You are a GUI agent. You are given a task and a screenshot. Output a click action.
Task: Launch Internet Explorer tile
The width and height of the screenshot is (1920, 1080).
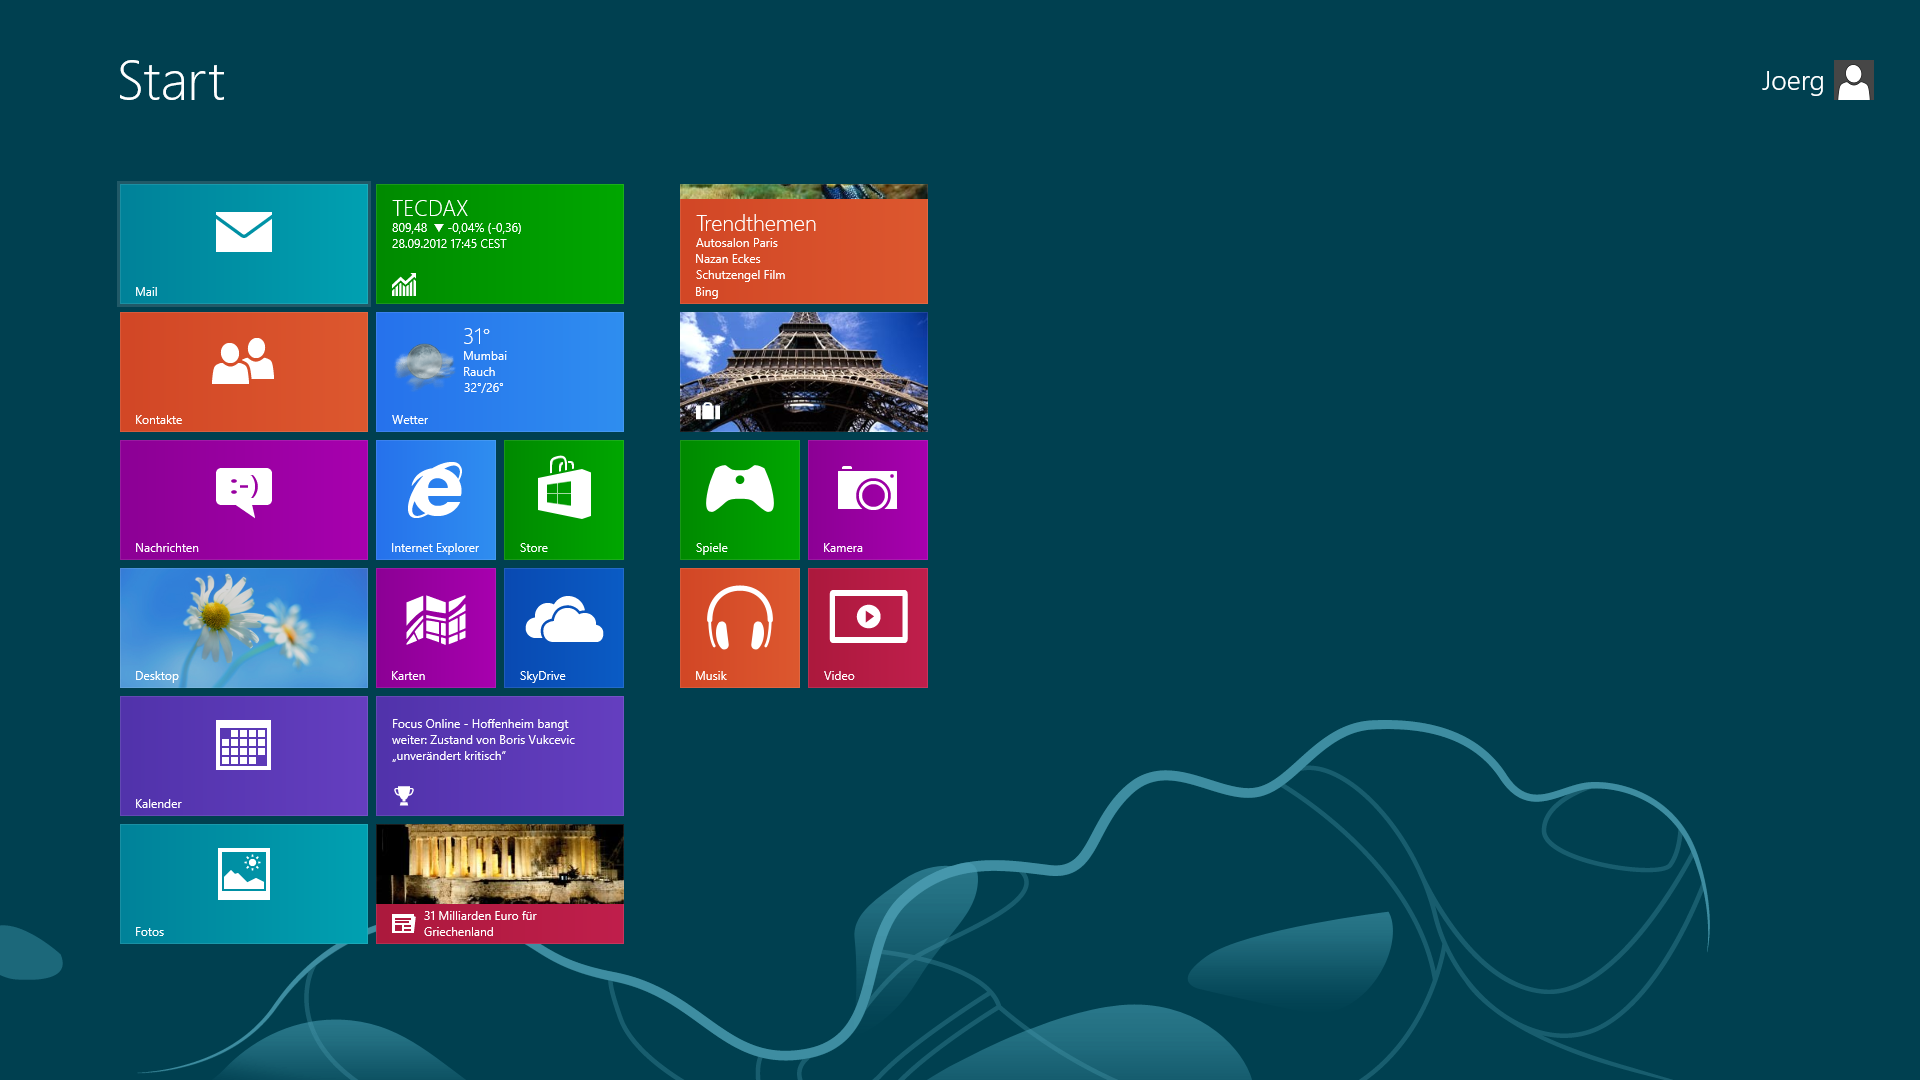(436, 500)
